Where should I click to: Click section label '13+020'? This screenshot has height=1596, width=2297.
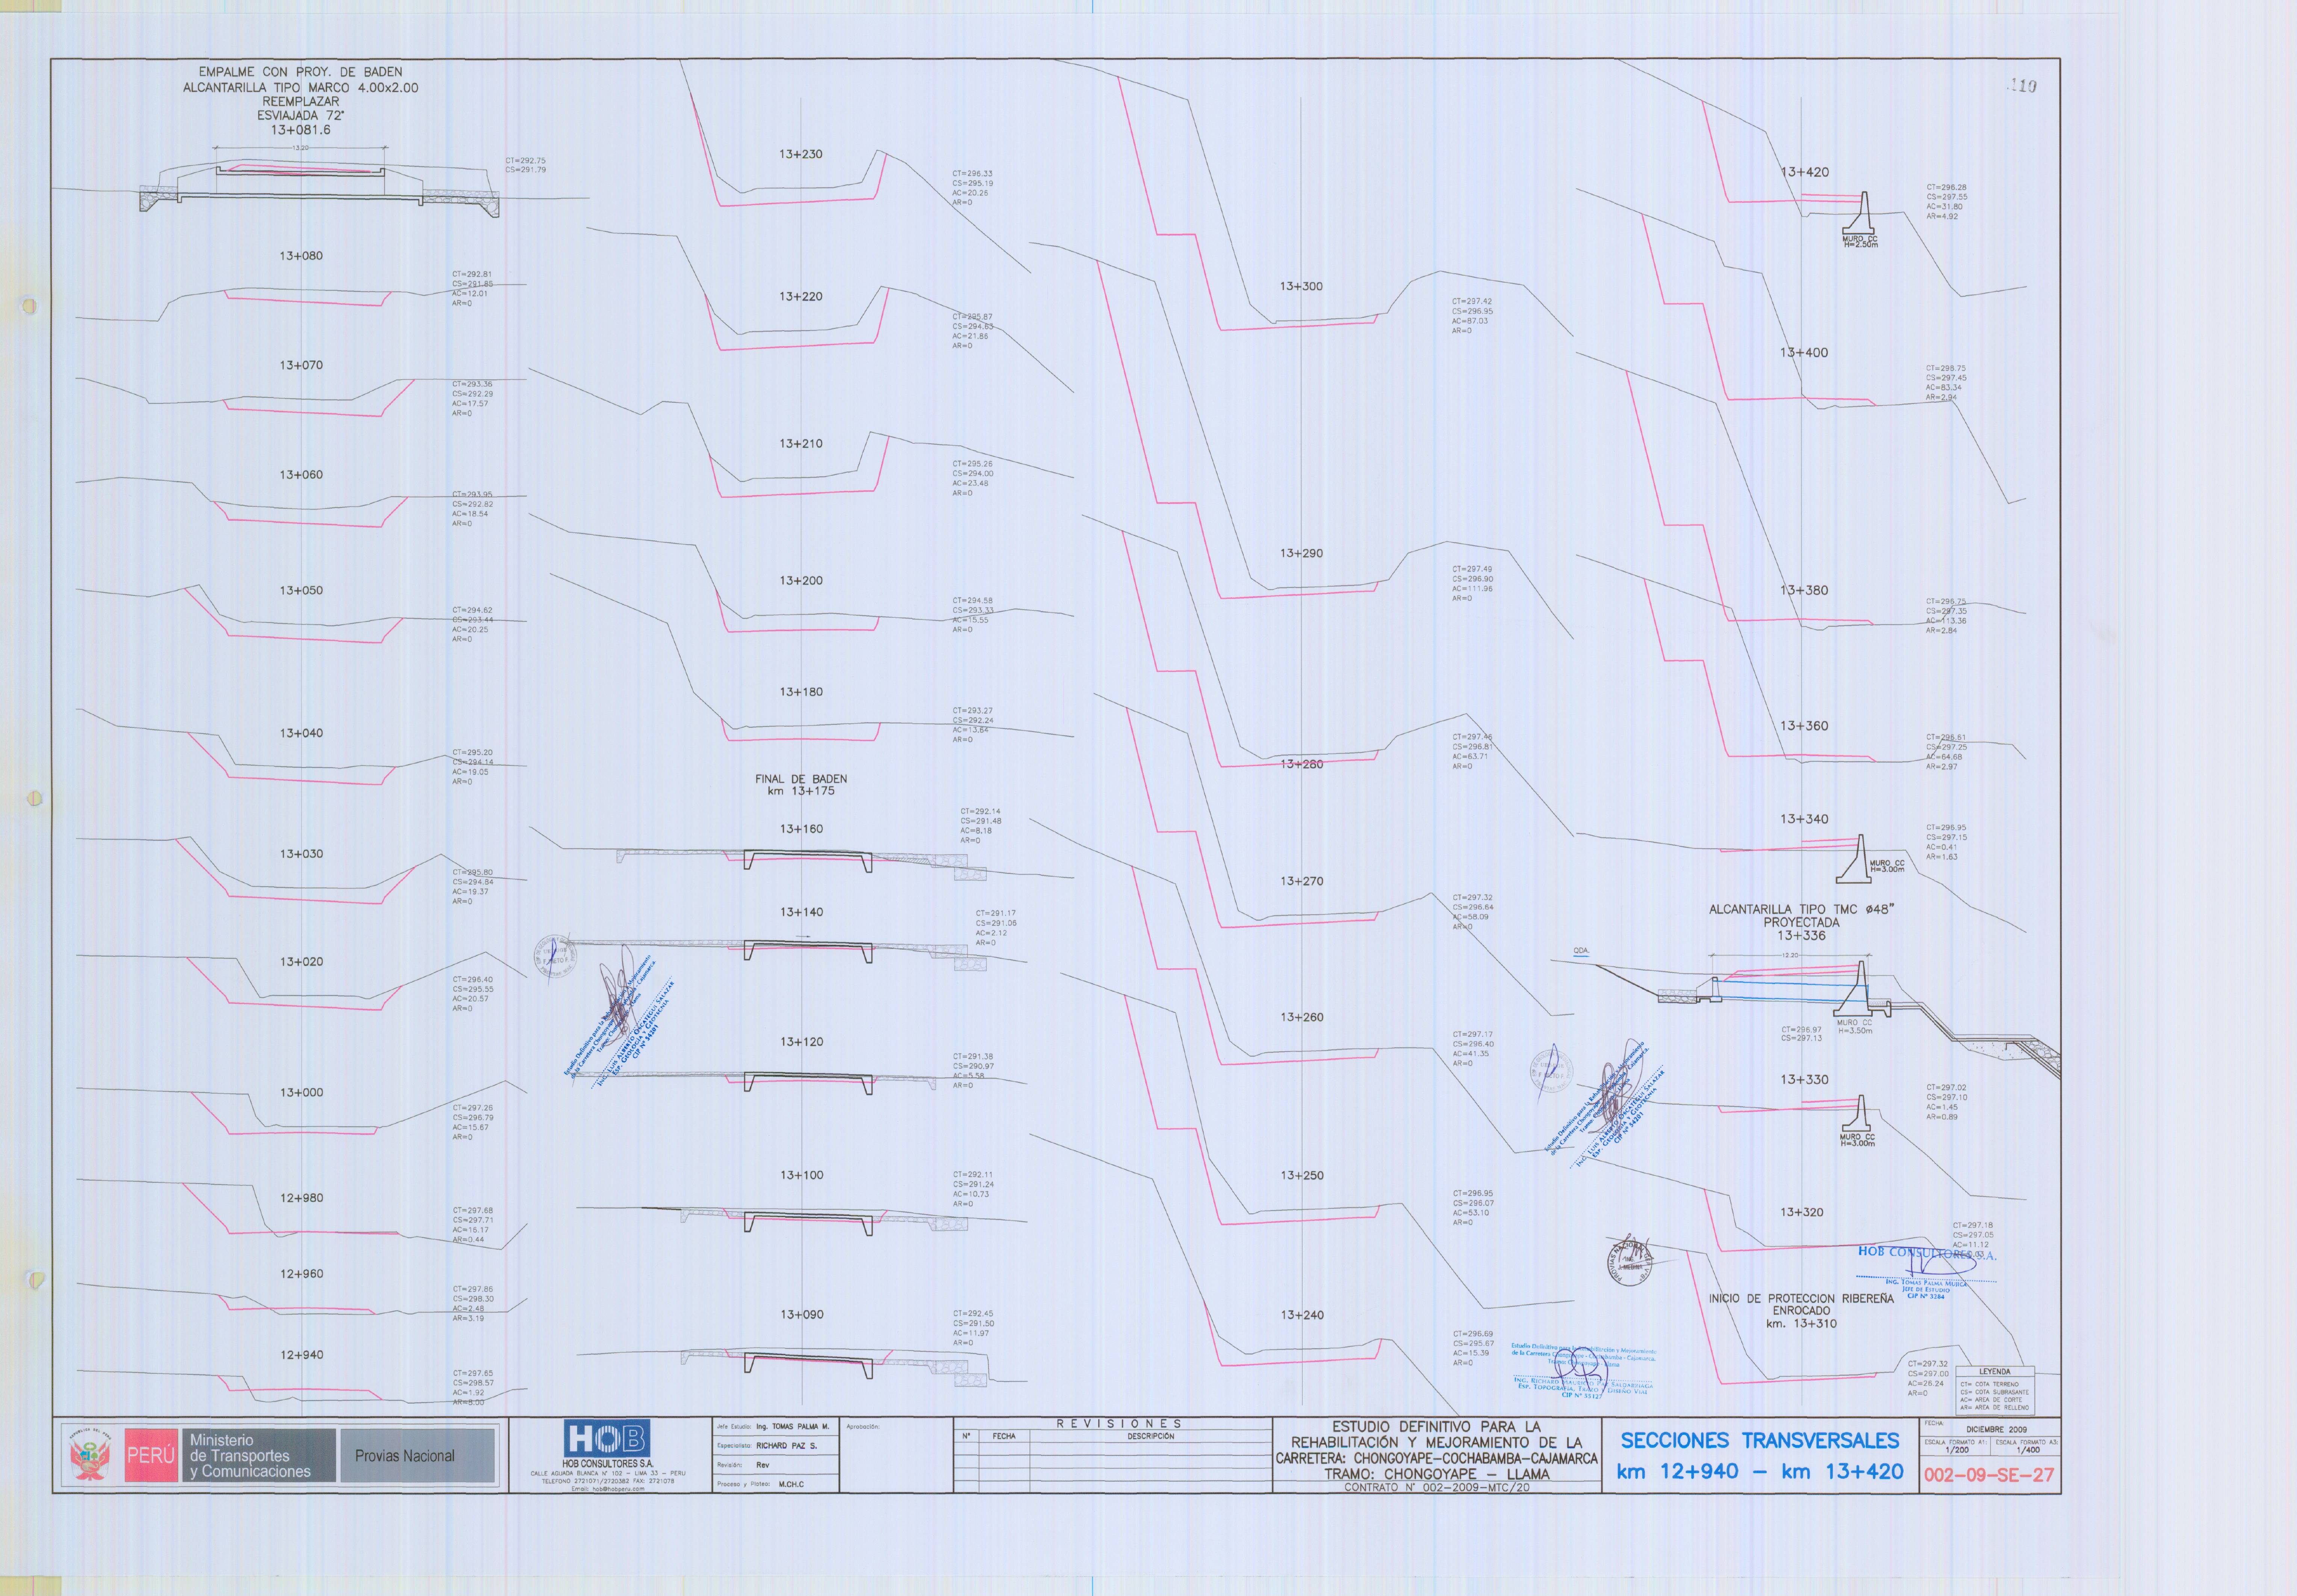tap(301, 962)
